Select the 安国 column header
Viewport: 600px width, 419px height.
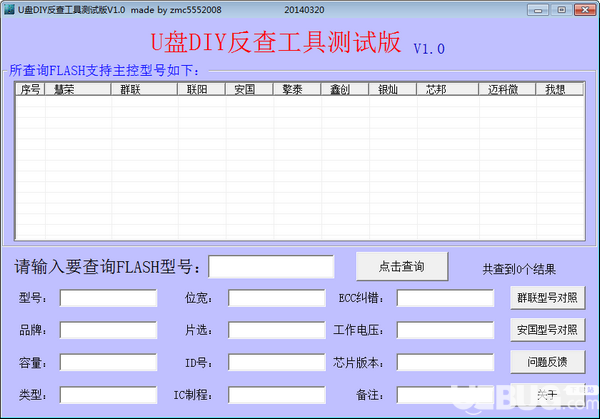click(249, 89)
